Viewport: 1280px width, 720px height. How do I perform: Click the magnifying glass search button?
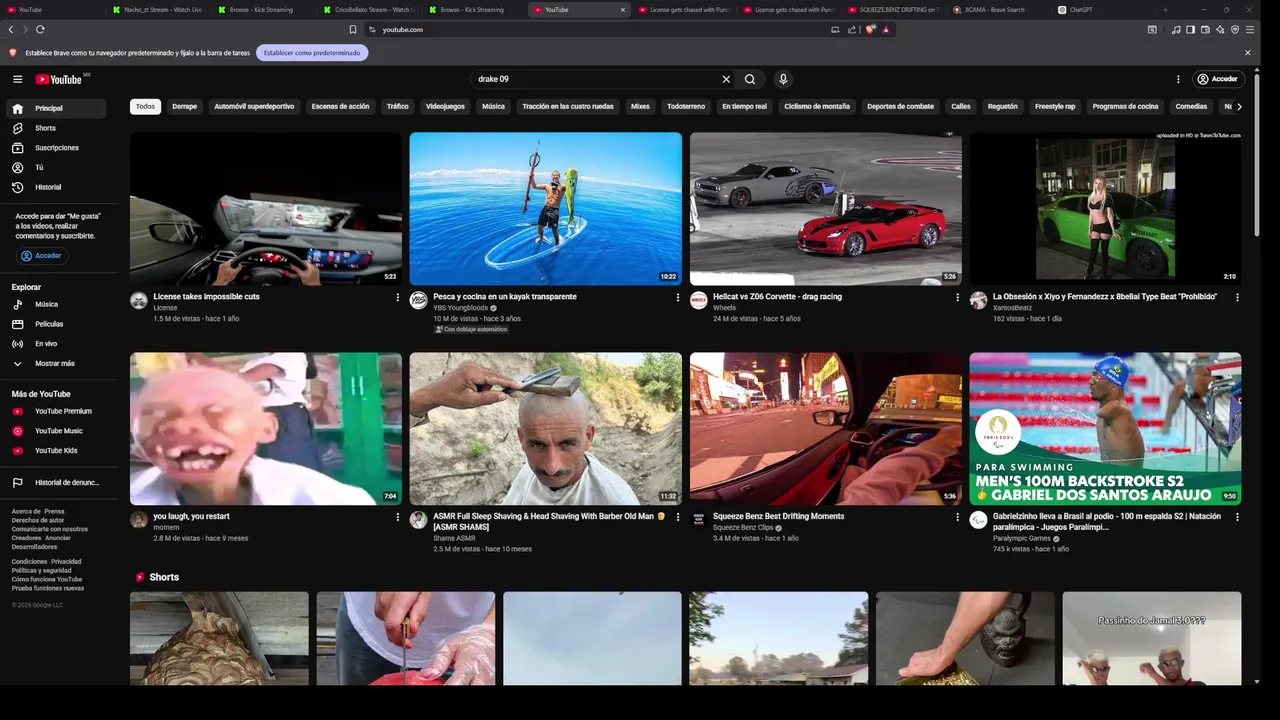coord(750,79)
